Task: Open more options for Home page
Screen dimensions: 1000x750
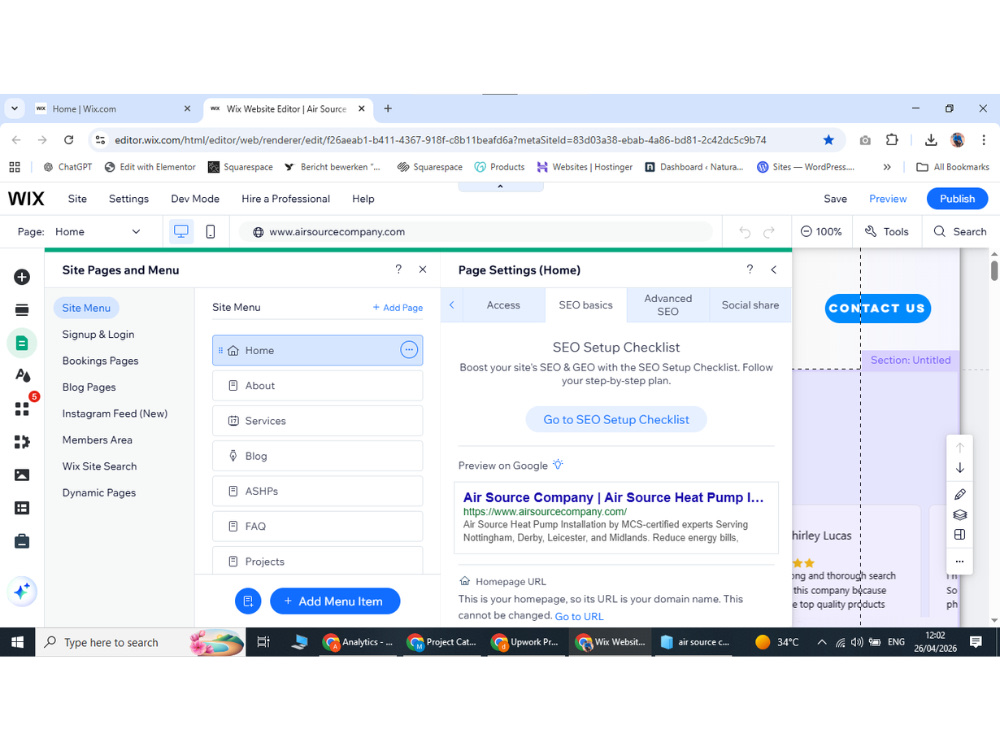Action: pos(409,349)
